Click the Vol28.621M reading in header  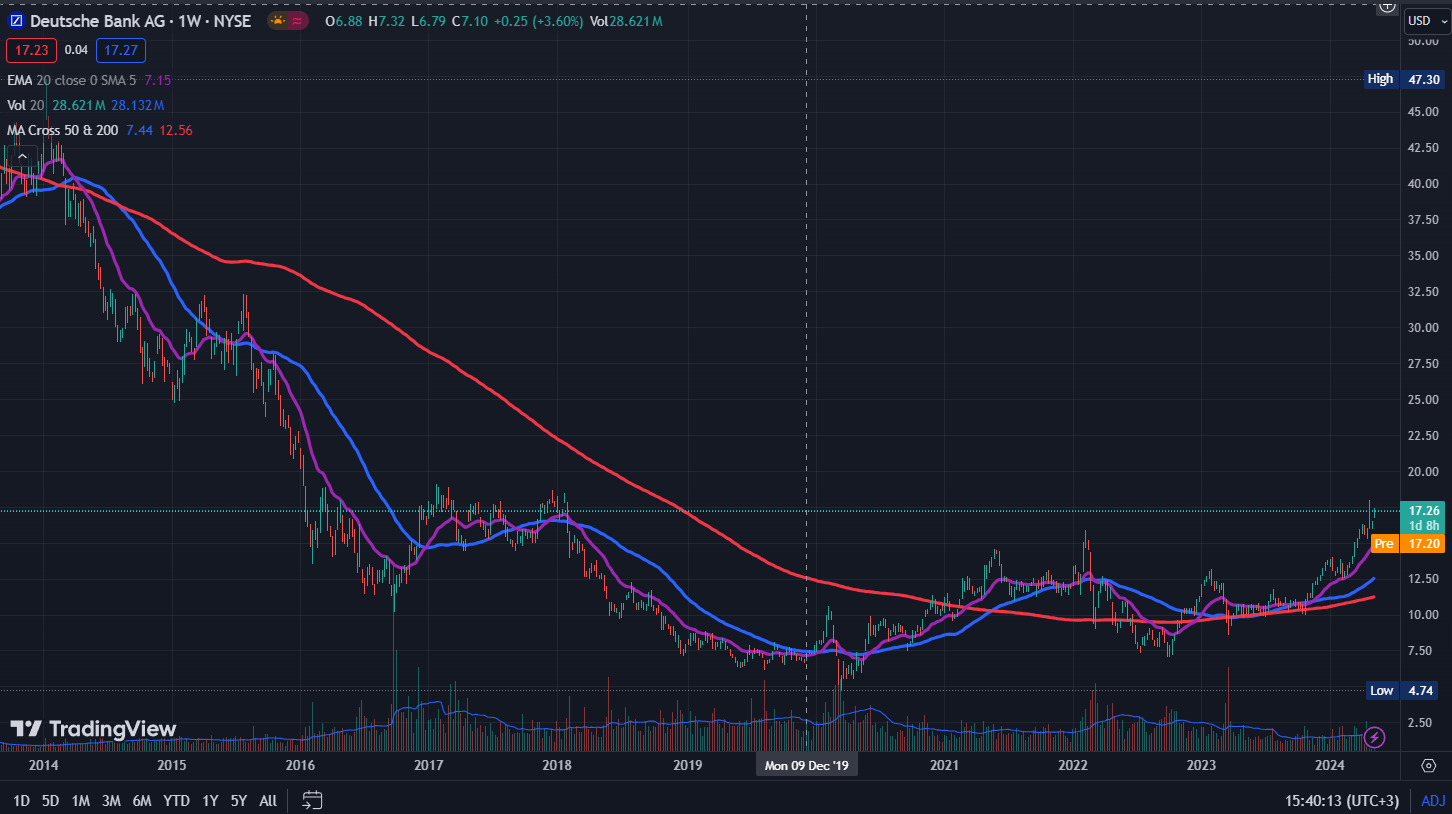625,21
